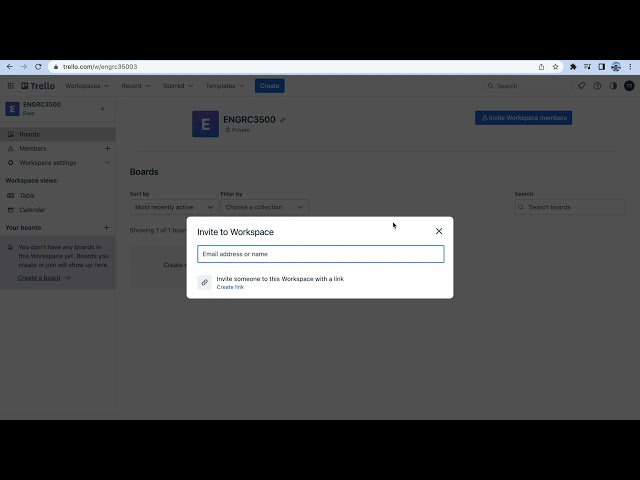Image resolution: width=640 pixels, height=480 pixels.
Task: Click Invite Workspace members button
Action: click(523, 118)
